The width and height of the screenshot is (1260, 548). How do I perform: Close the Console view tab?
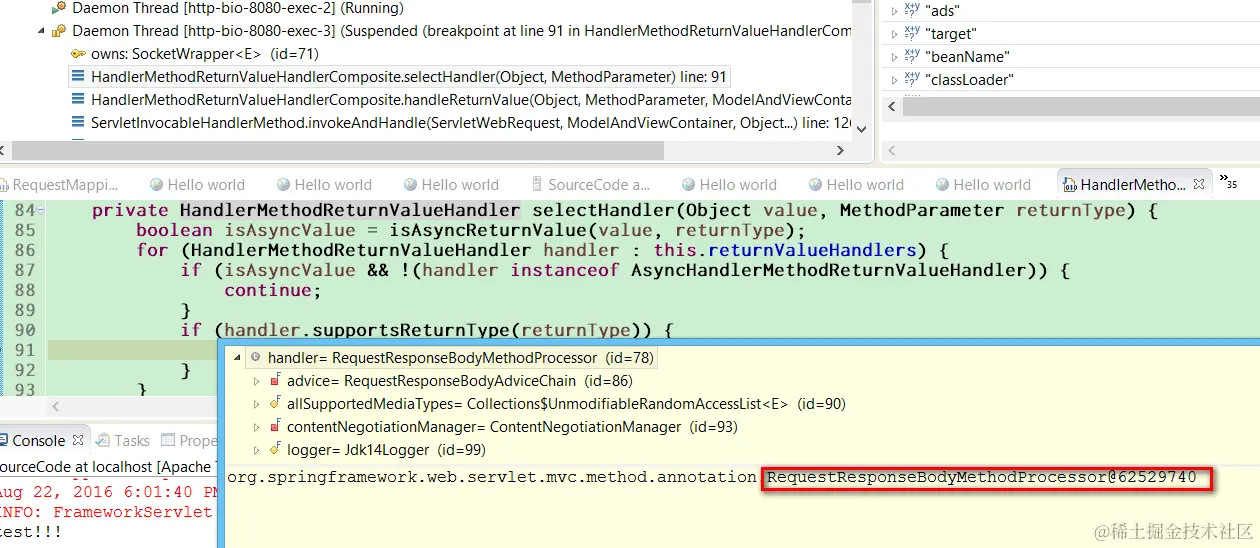pos(77,440)
